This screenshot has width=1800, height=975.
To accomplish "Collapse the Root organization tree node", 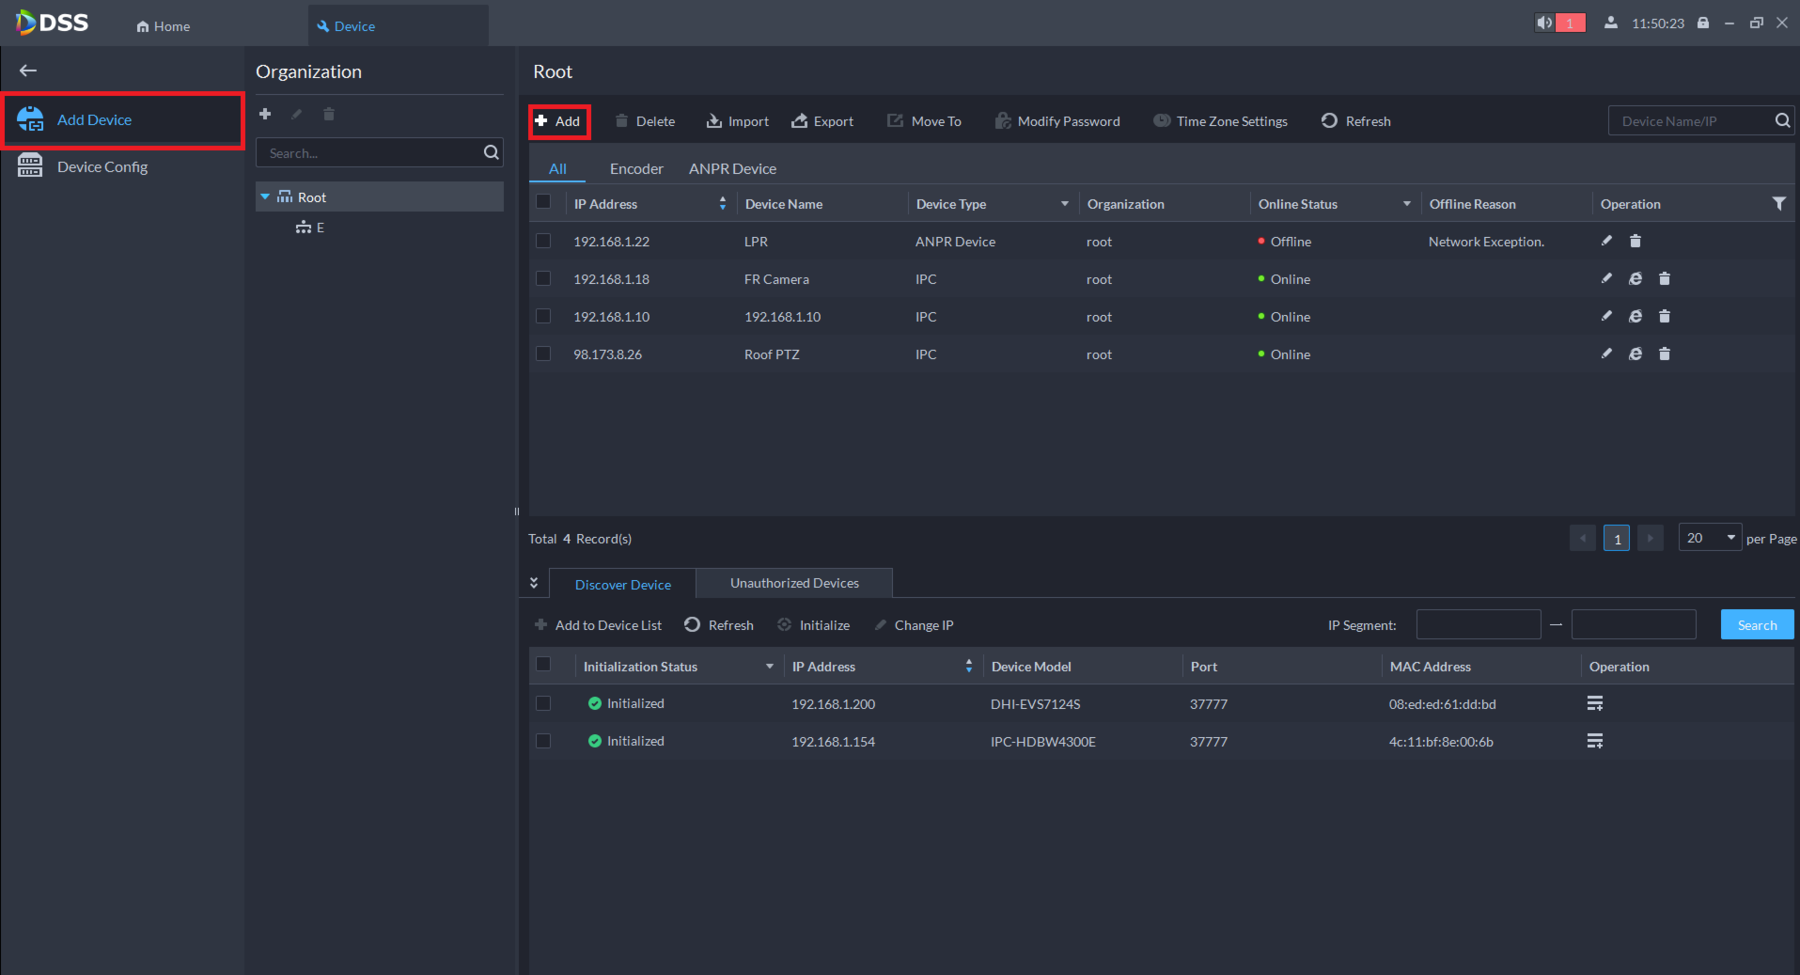I will [265, 197].
